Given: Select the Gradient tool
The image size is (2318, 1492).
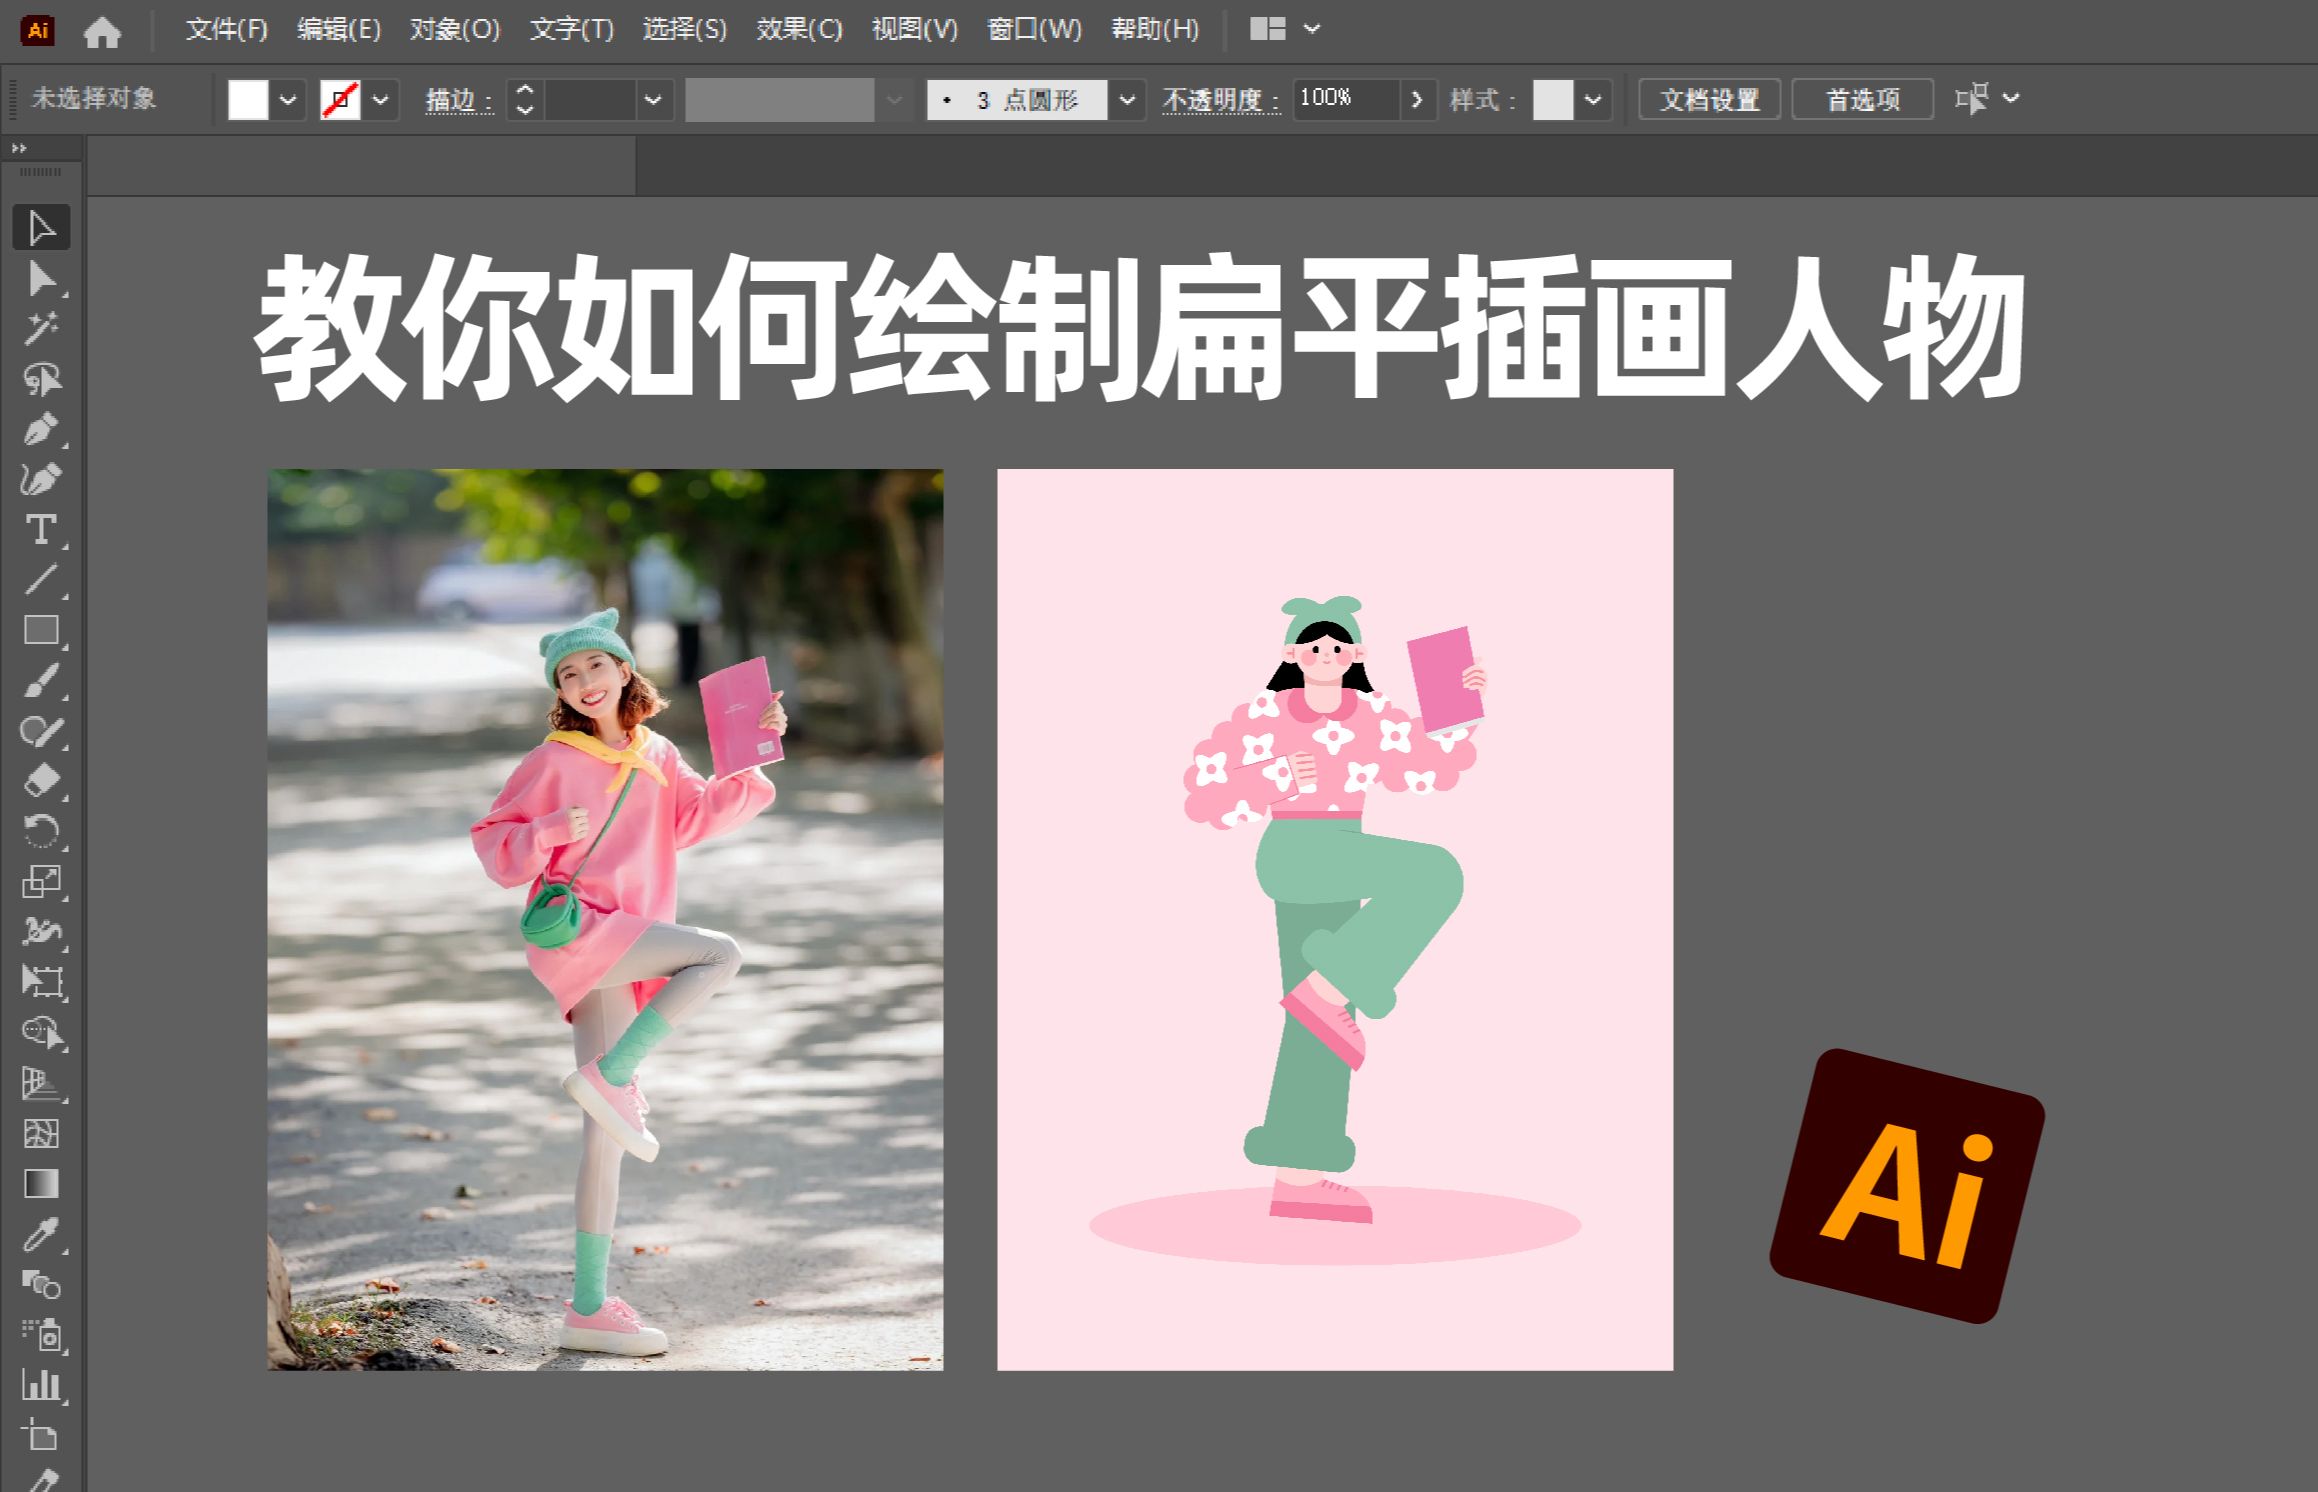Looking at the screenshot, I should coord(40,1184).
